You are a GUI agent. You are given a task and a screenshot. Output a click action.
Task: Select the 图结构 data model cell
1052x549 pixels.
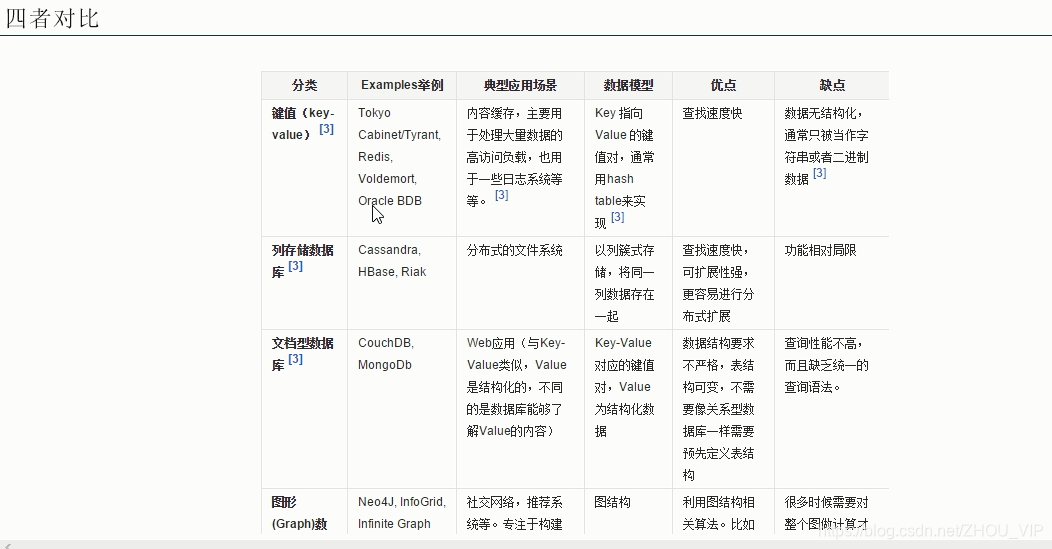pos(628,511)
